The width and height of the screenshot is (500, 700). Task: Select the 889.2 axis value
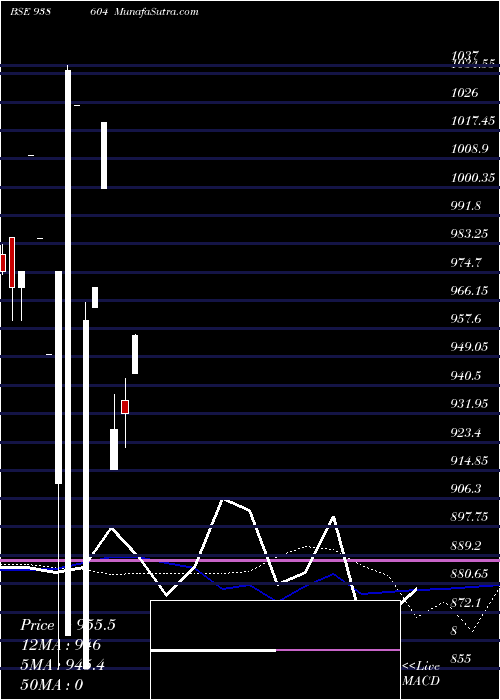coord(466,546)
